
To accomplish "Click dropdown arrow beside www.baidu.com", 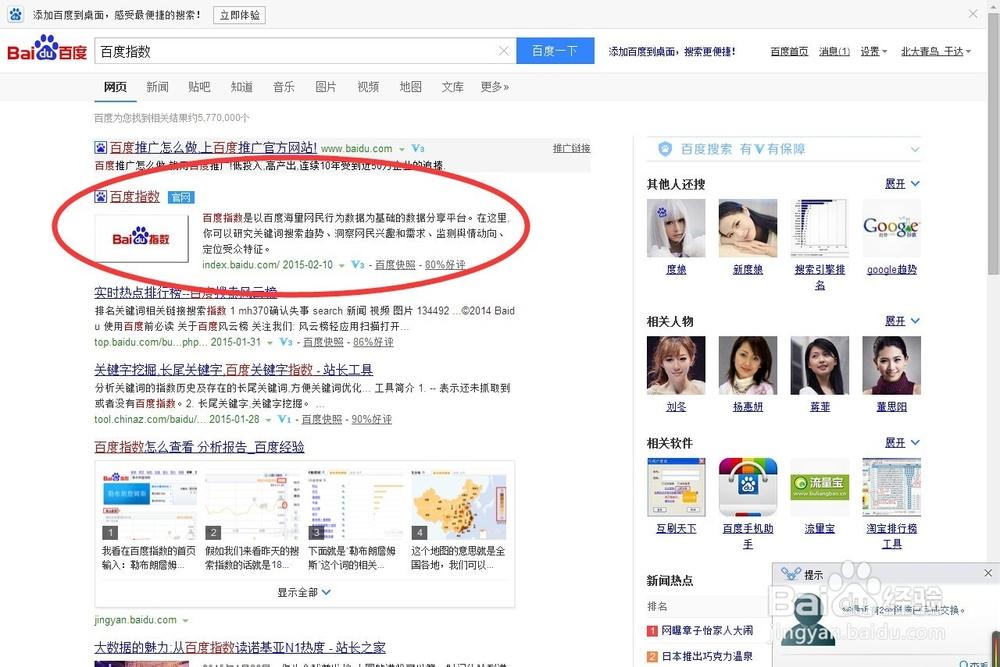I will click(402, 149).
